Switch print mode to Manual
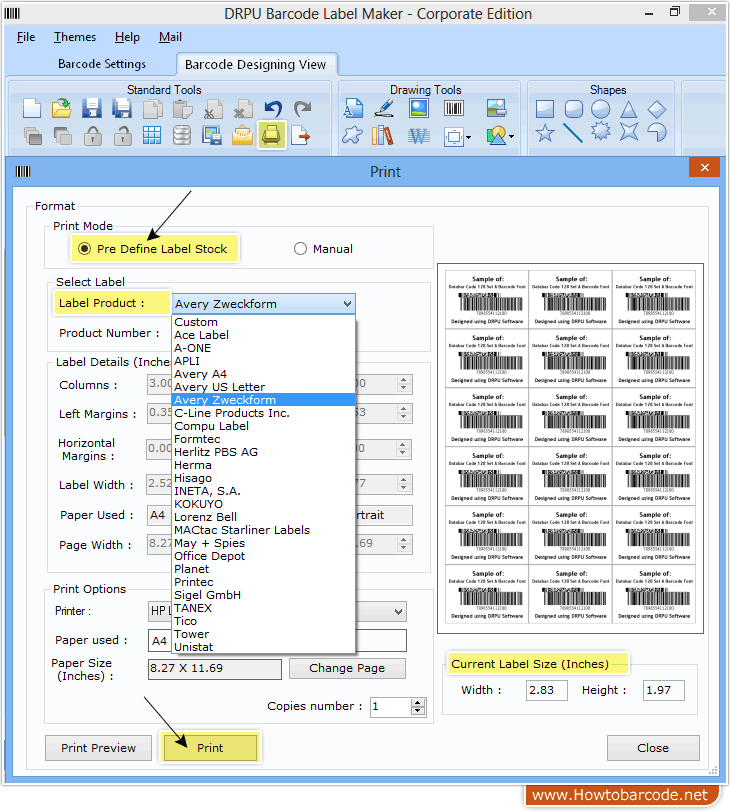Screen dimensions: 730x812 300,249
